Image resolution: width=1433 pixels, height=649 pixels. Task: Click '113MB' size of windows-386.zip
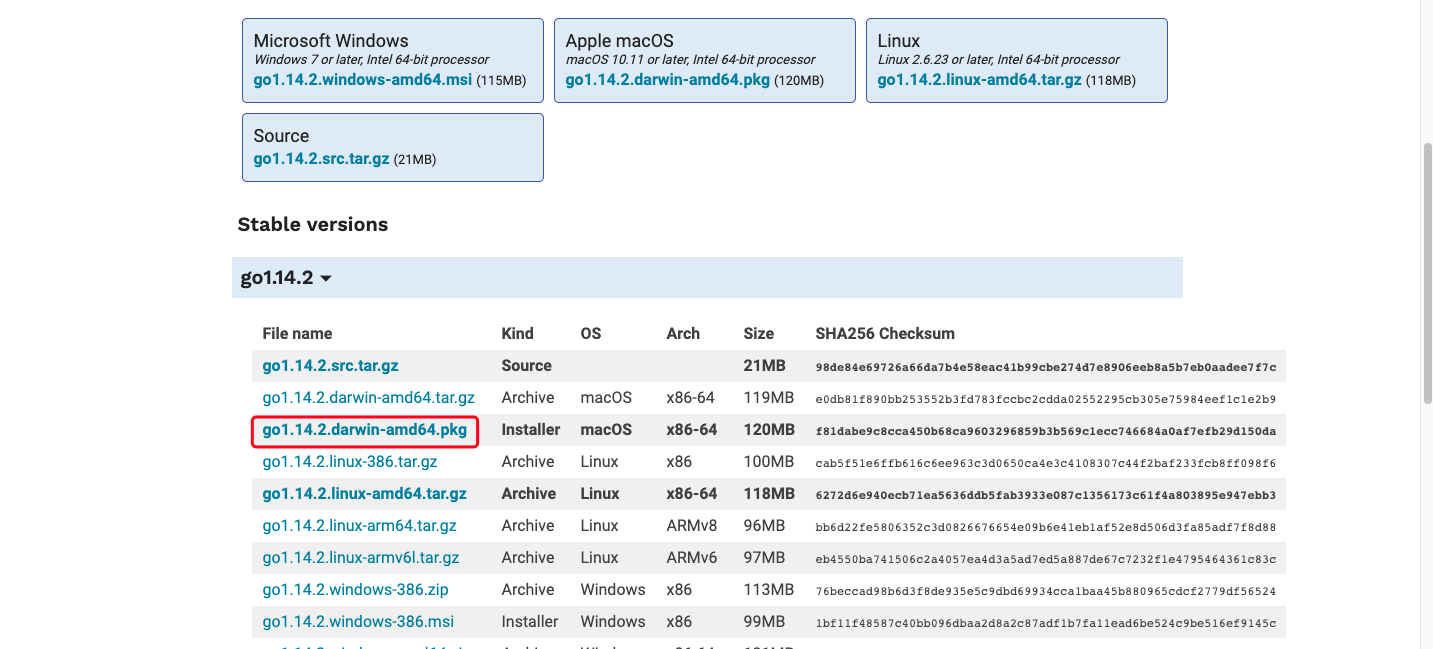[x=769, y=590]
